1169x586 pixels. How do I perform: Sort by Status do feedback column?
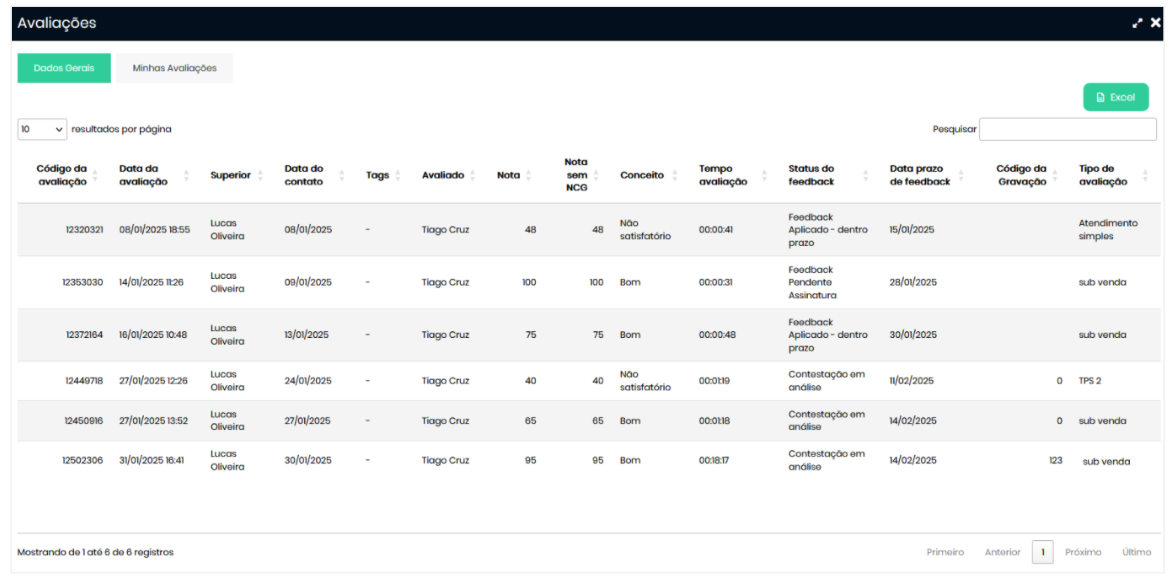pos(864,176)
